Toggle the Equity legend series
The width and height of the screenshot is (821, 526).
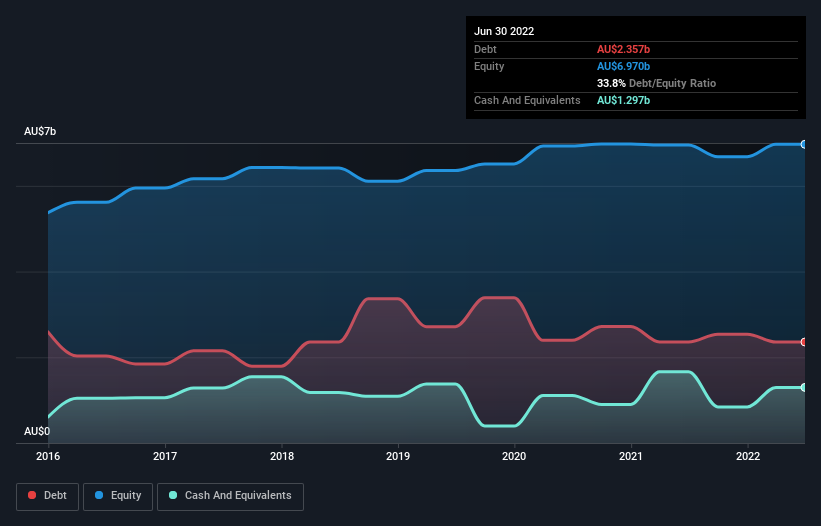tap(118, 496)
